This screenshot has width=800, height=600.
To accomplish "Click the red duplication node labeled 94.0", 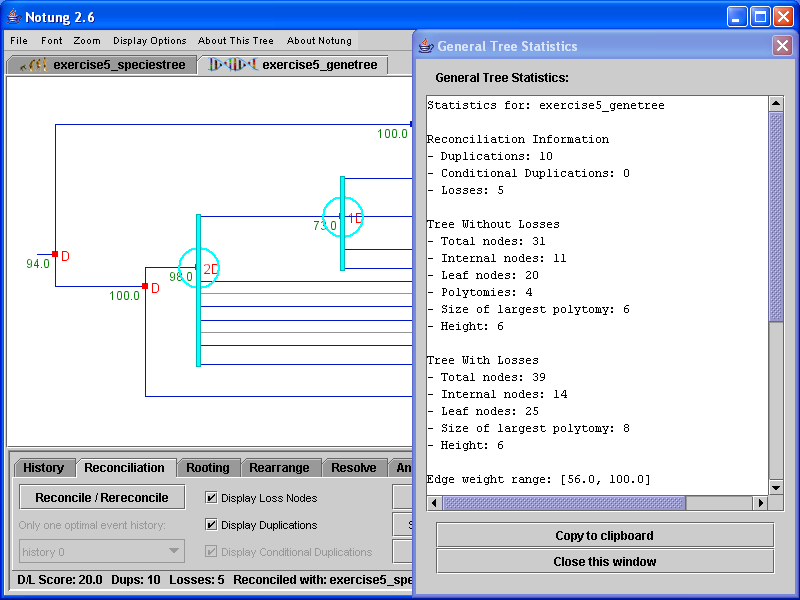I will [x=55, y=255].
